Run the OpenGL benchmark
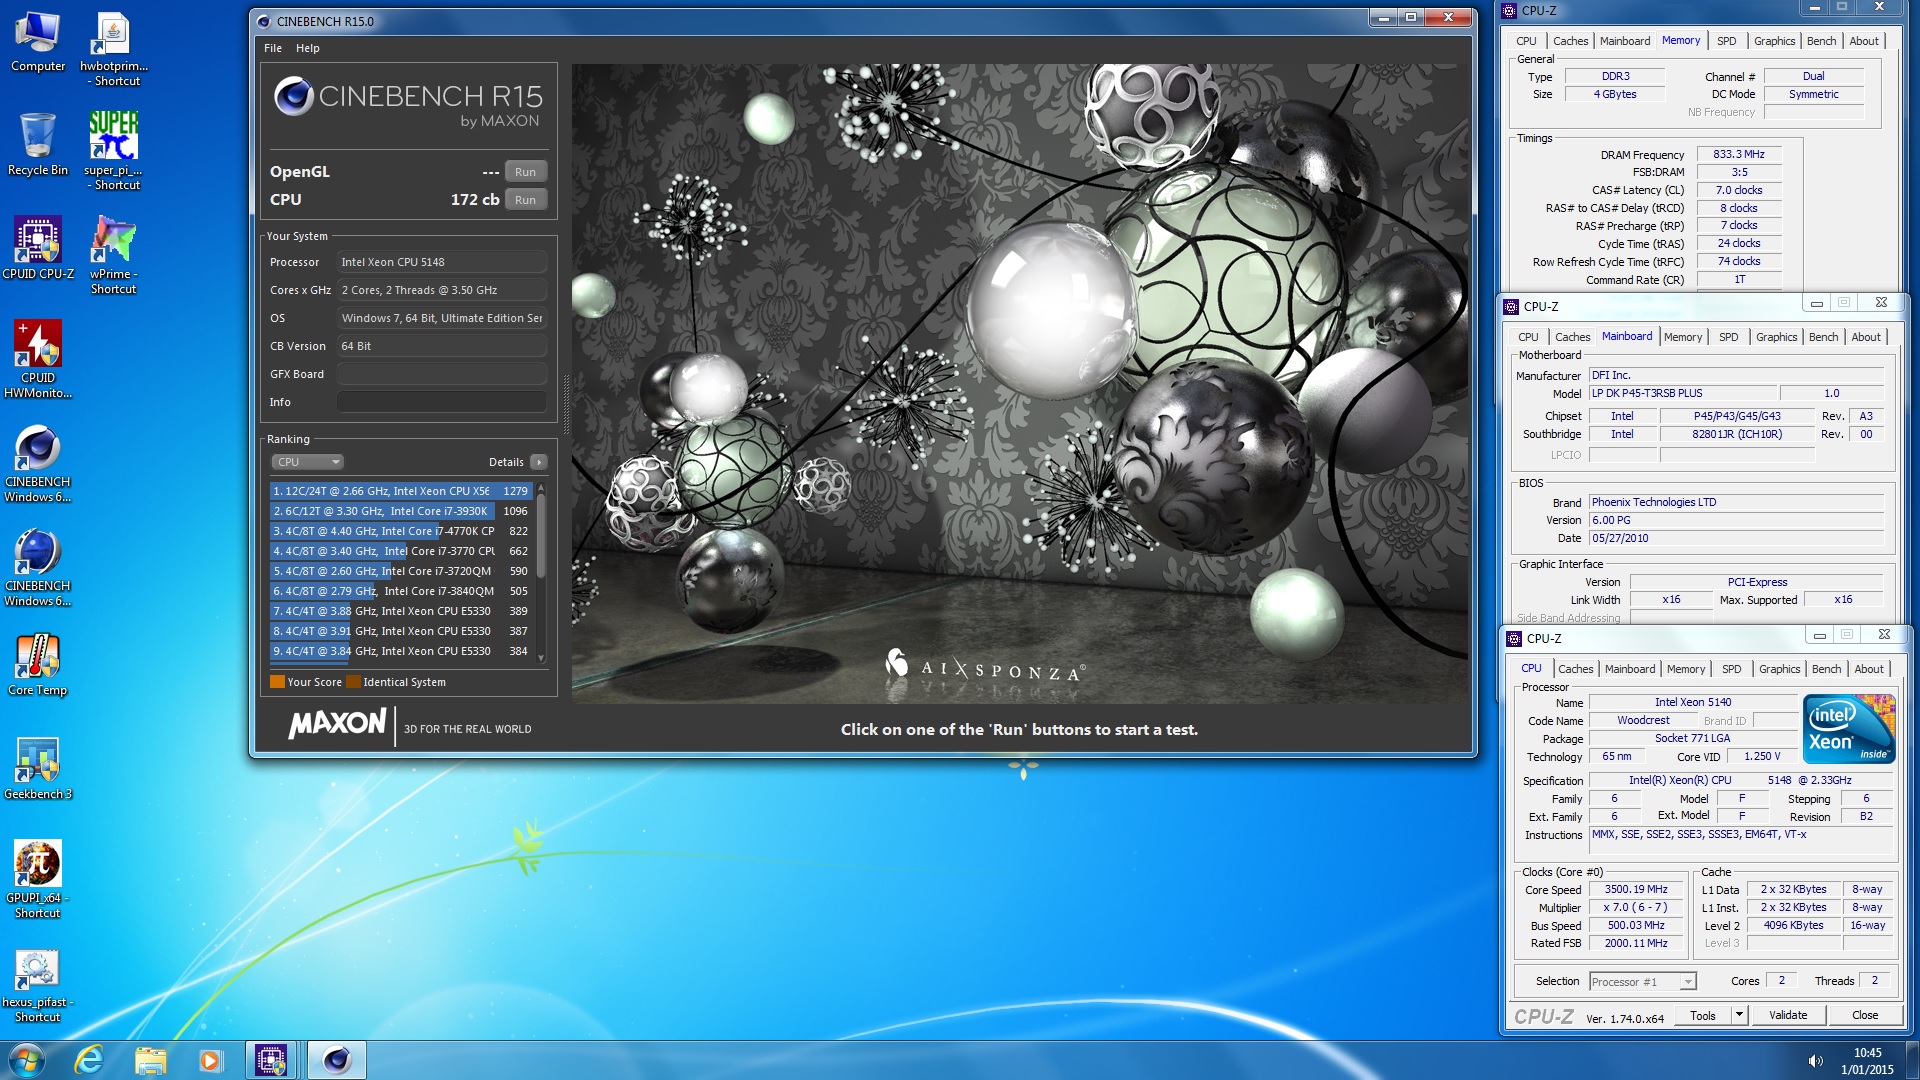The image size is (1920, 1080). pyautogui.click(x=526, y=172)
